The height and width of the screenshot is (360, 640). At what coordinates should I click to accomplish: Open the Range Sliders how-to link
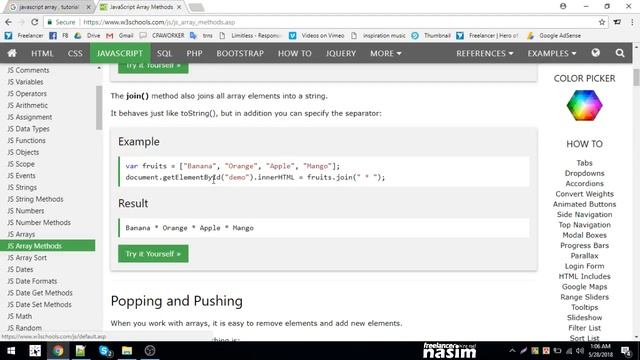tap(584, 297)
